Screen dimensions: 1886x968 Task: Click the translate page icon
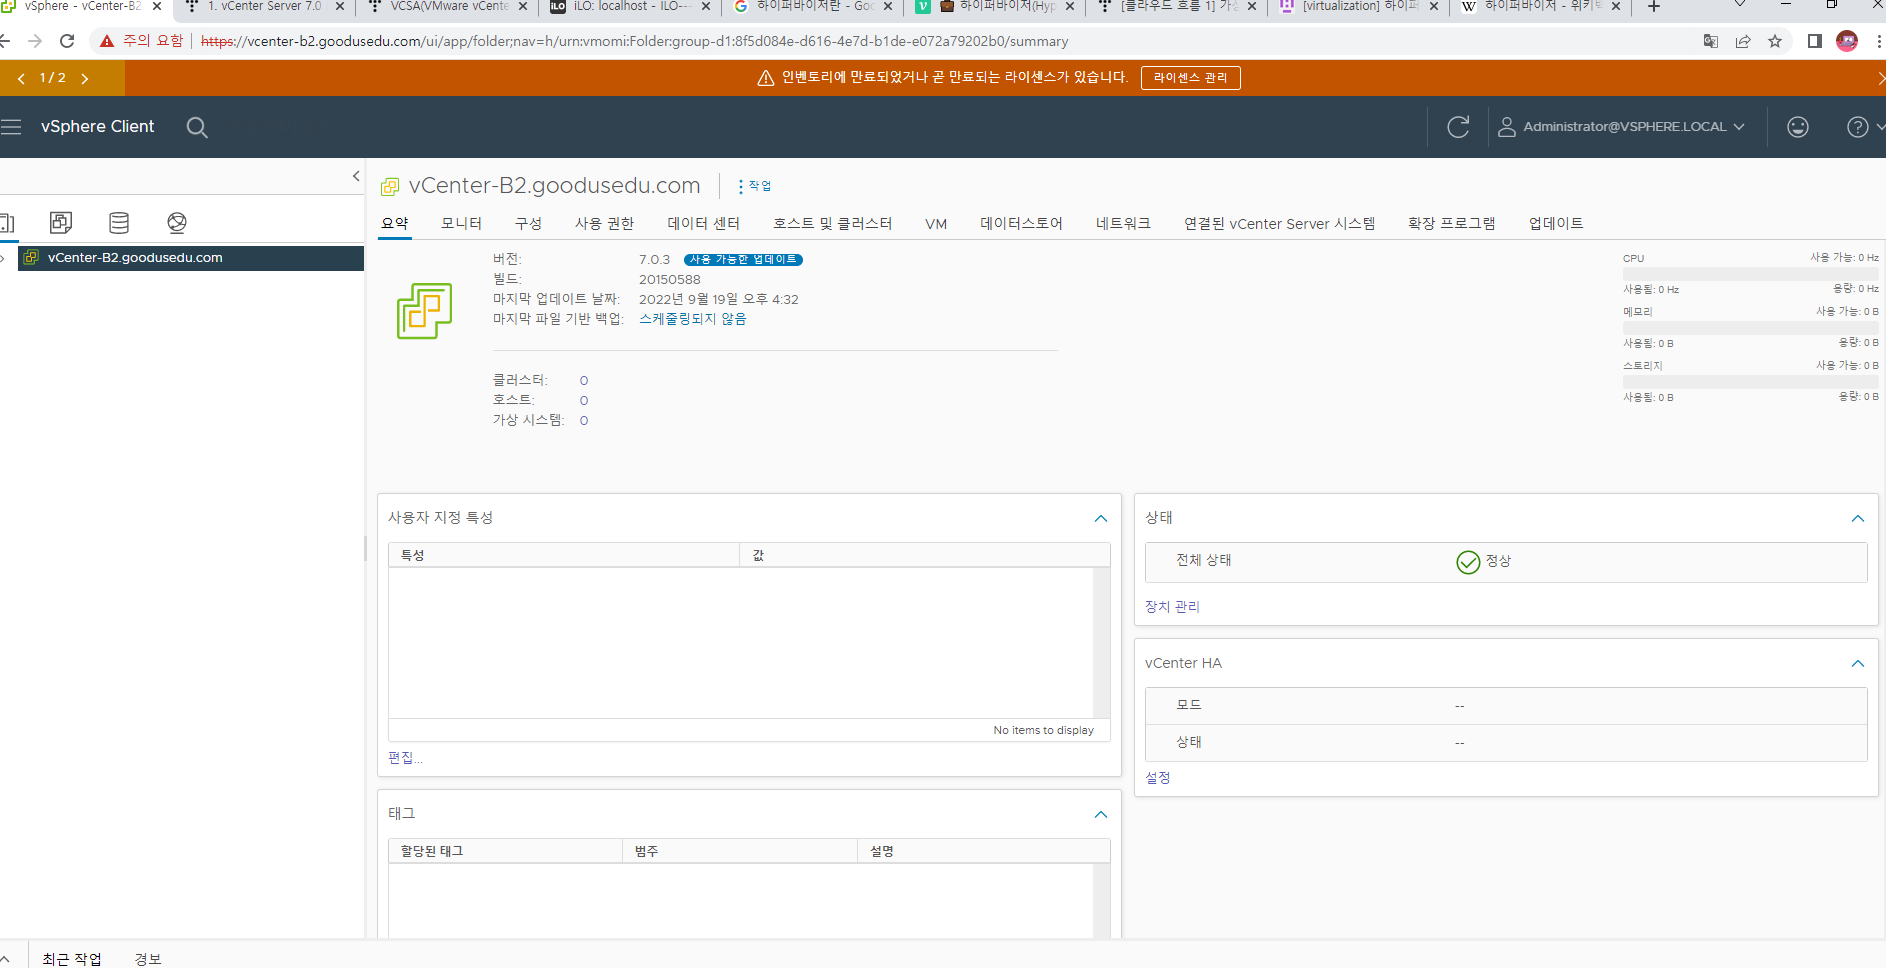(1711, 41)
